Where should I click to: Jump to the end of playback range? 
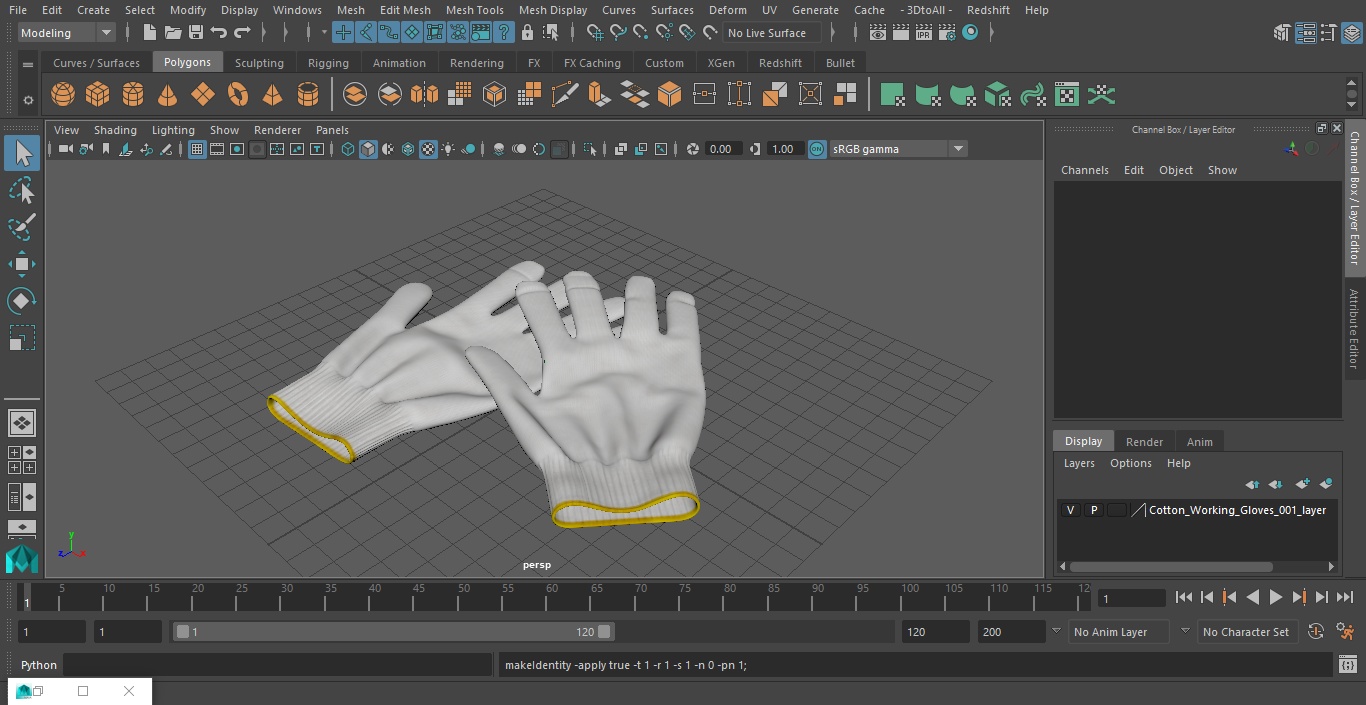click(1345, 597)
